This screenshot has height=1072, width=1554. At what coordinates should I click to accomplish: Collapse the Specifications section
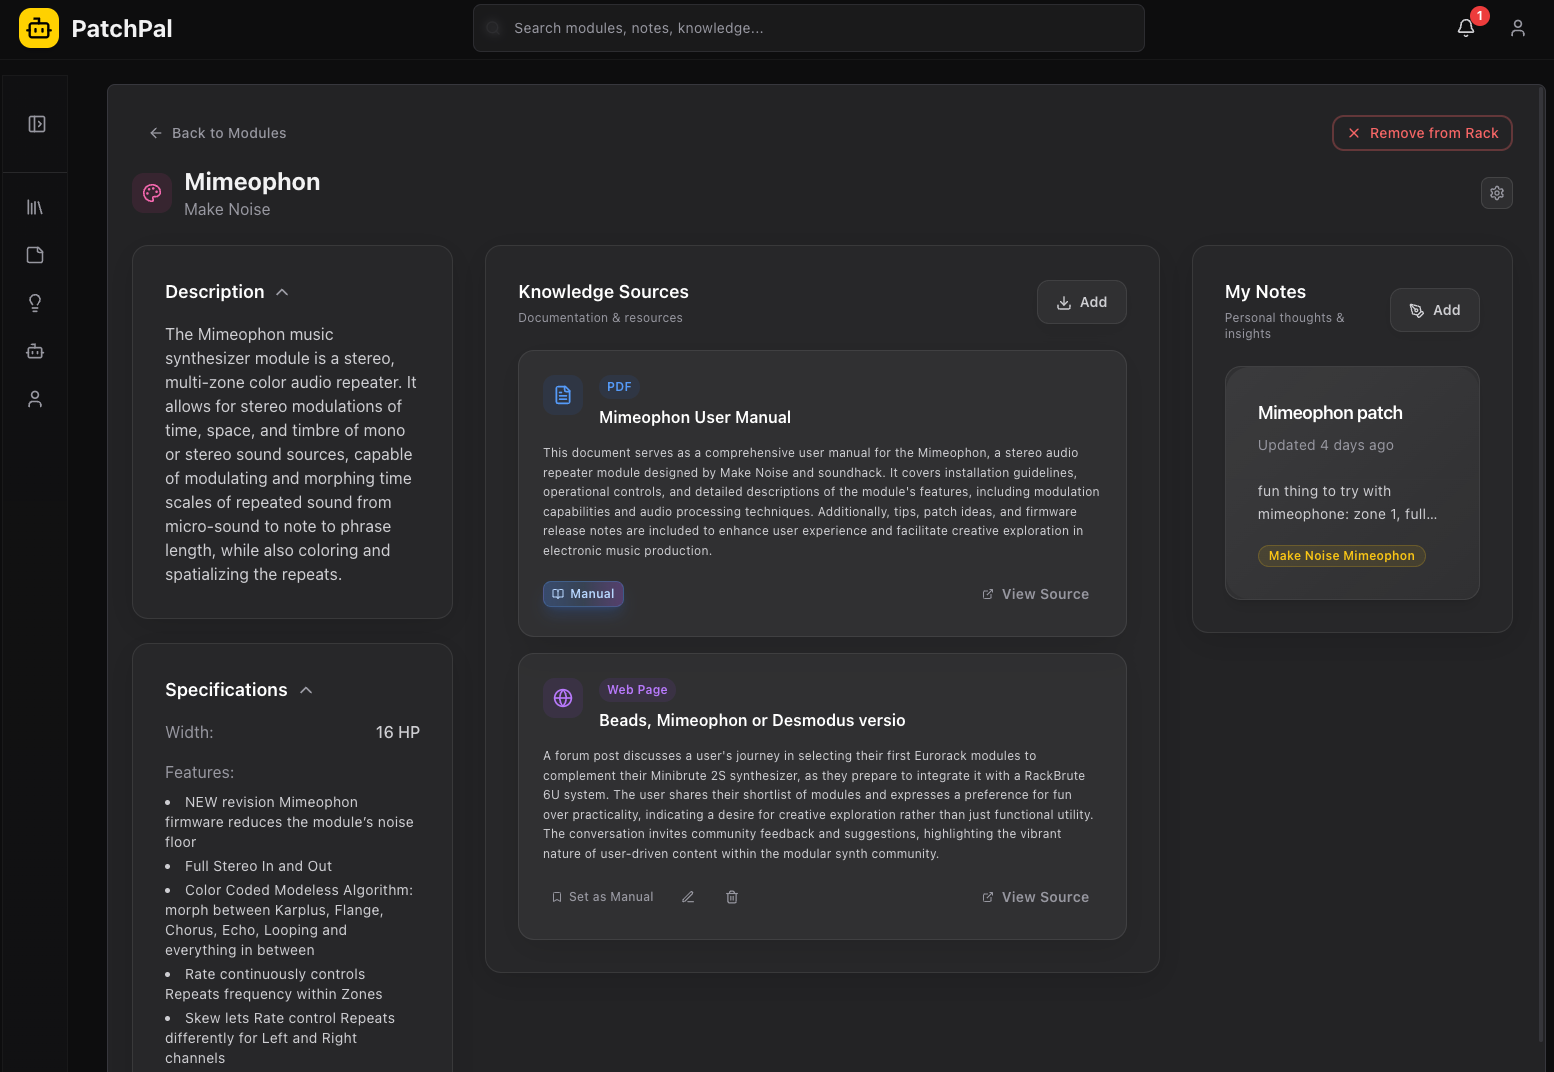pos(306,689)
